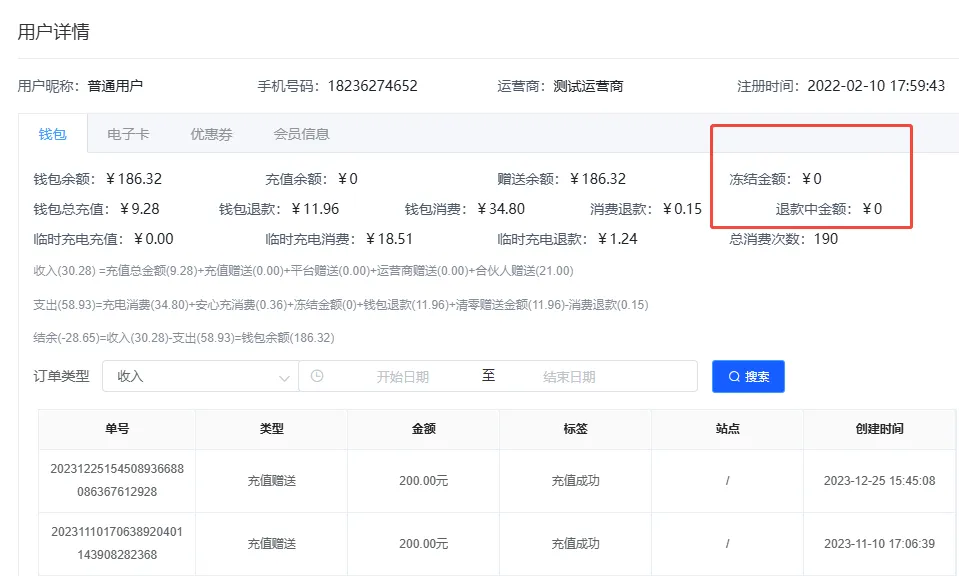Click the clock icon in the date picker

click(x=318, y=376)
